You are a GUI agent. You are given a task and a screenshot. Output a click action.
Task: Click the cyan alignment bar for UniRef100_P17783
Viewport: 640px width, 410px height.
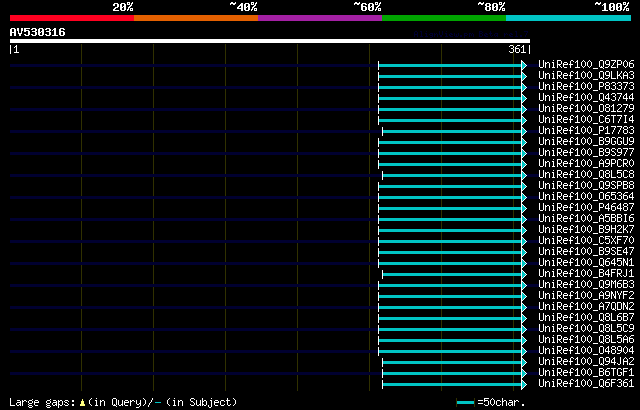pos(452,131)
